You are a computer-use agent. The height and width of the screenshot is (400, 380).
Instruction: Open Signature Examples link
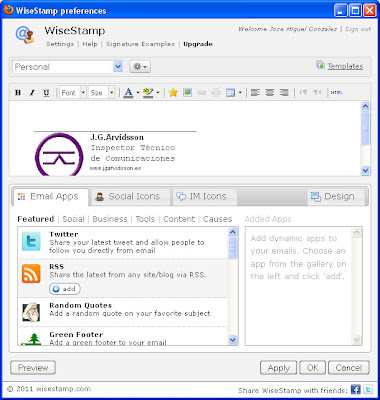click(140, 44)
